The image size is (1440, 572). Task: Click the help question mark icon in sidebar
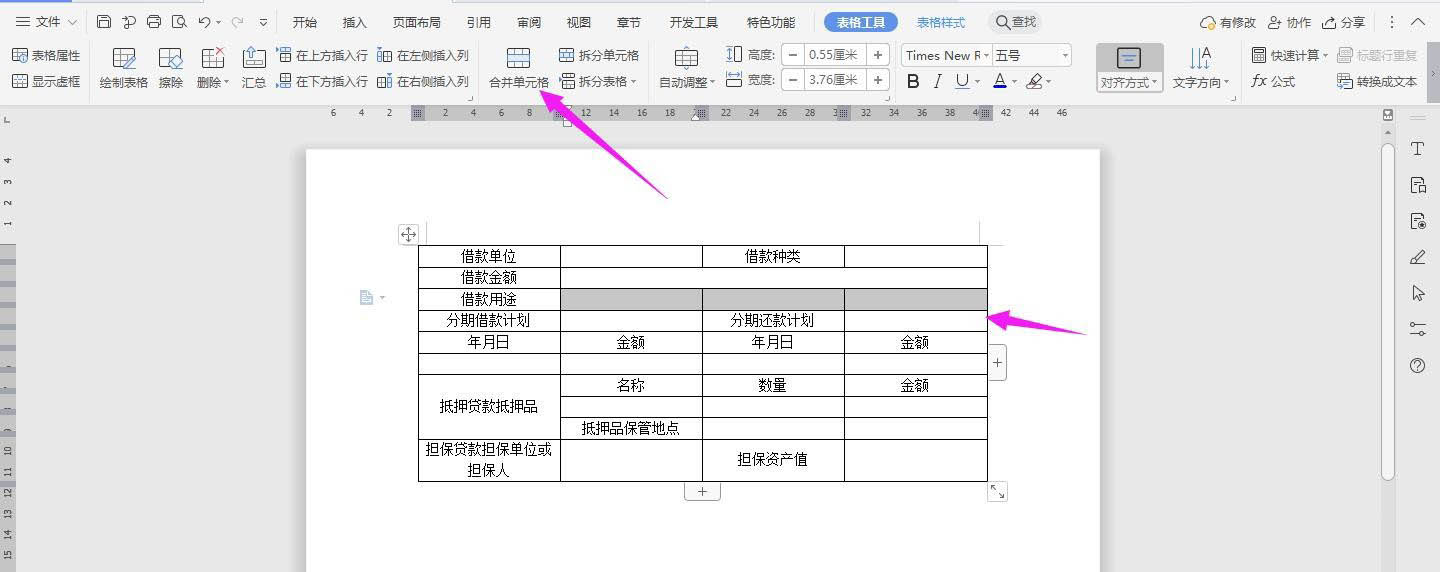point(1417,366)
